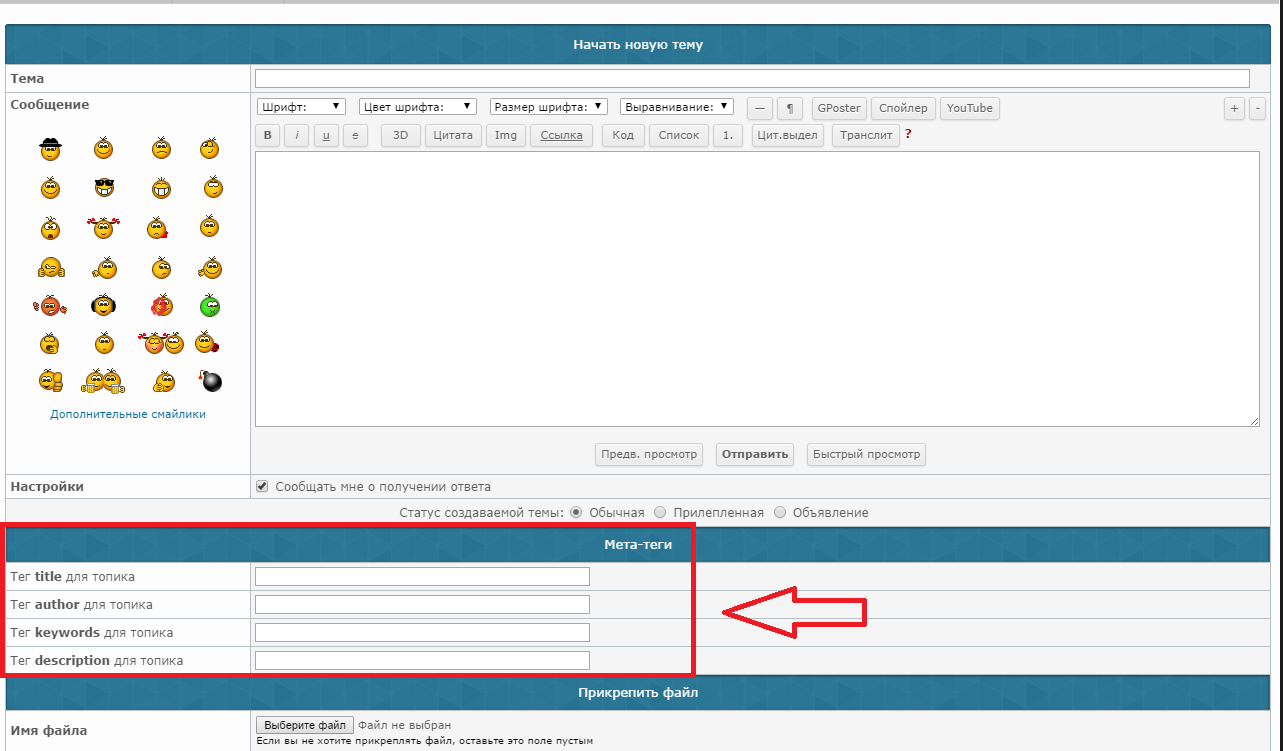Open the red question mark help

(x=908, y=134)
